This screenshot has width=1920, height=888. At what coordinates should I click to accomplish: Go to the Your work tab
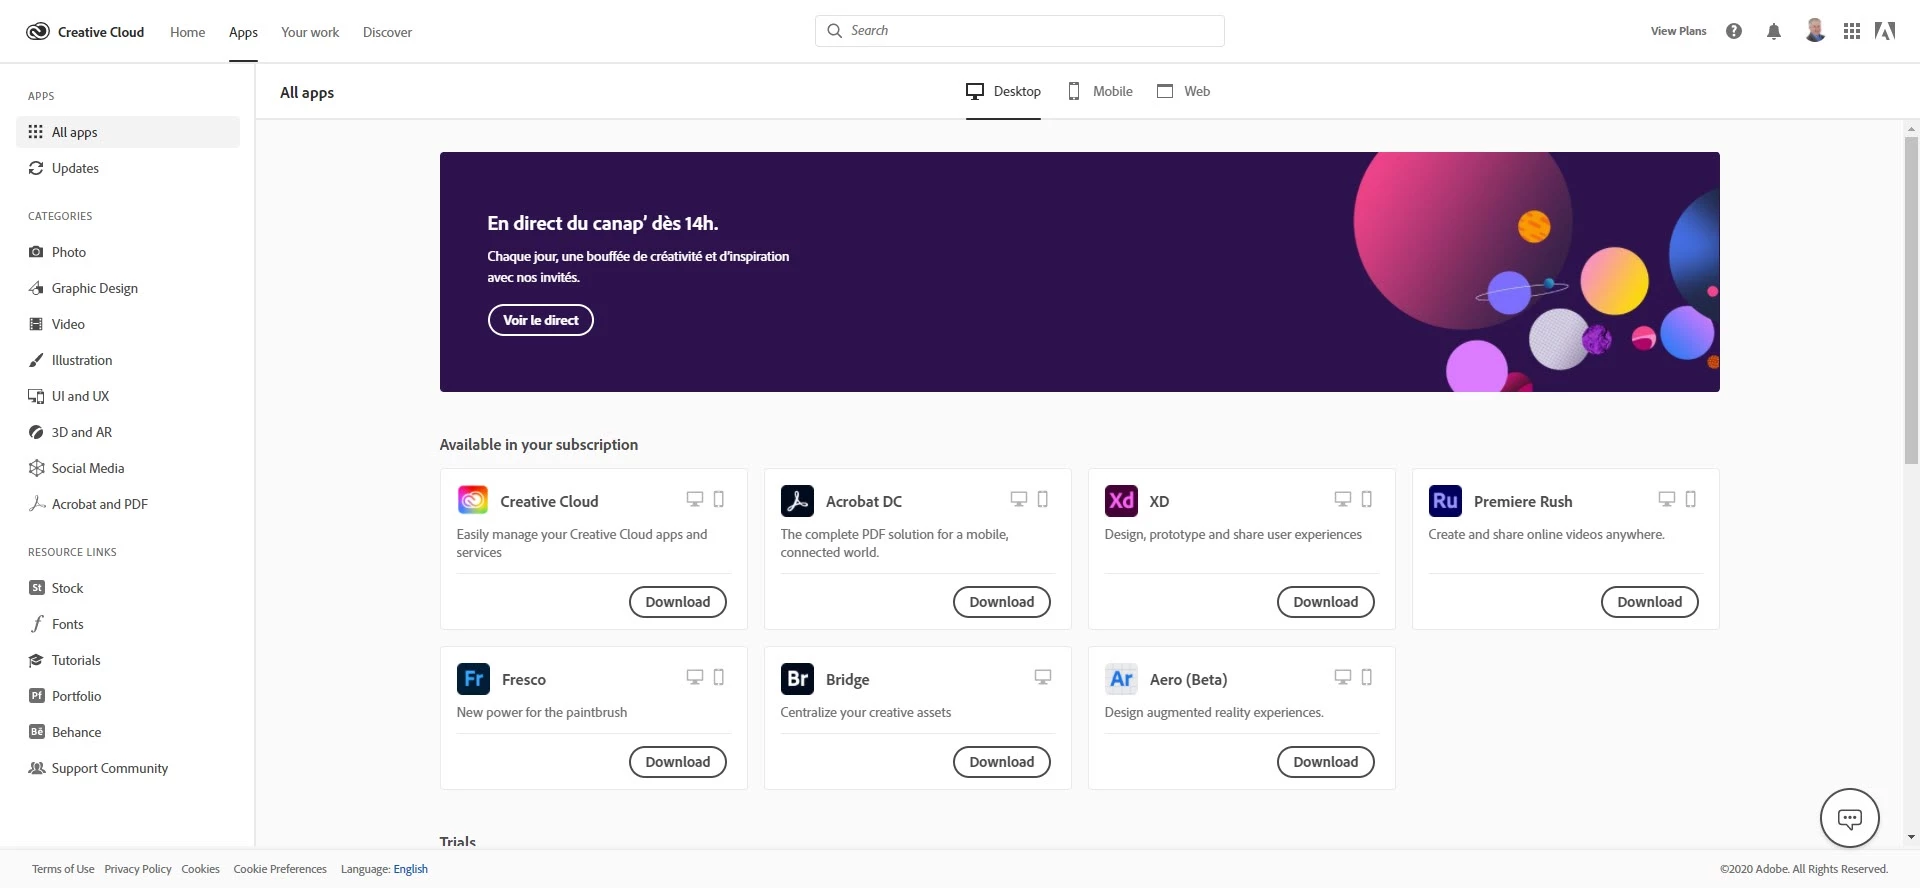310,32
